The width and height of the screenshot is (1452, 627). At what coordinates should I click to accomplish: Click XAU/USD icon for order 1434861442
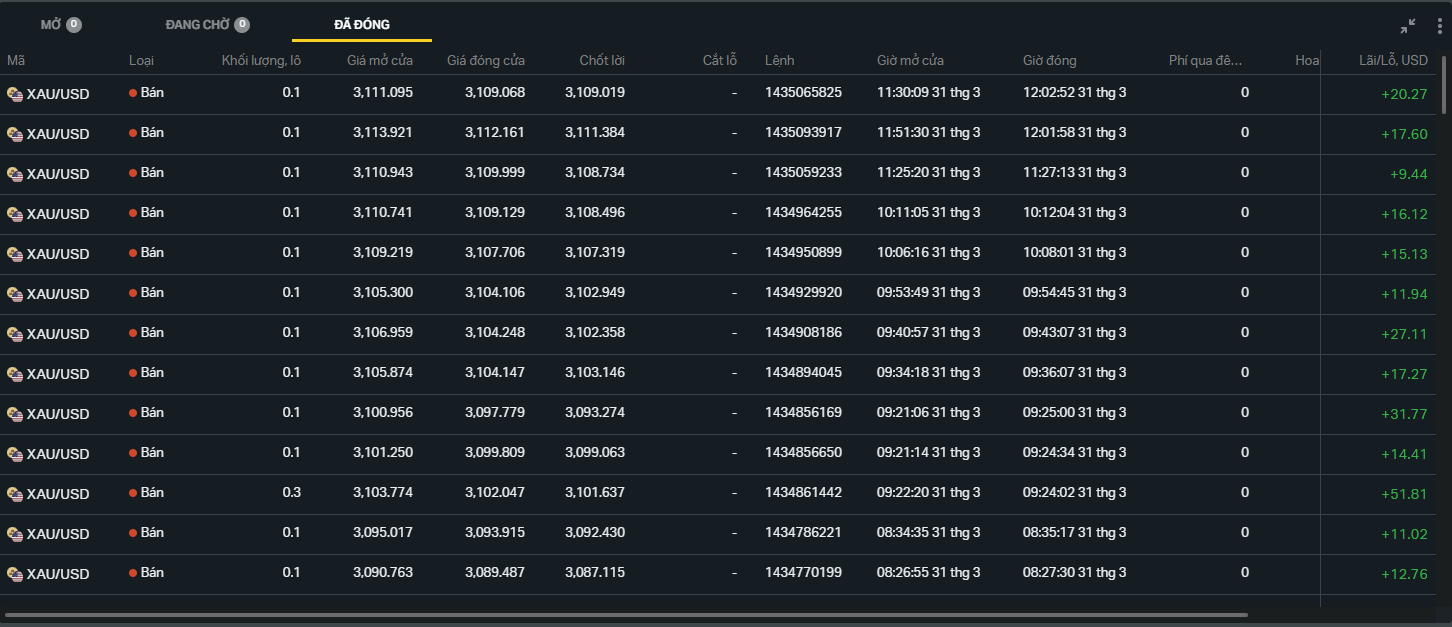[15, 494]
